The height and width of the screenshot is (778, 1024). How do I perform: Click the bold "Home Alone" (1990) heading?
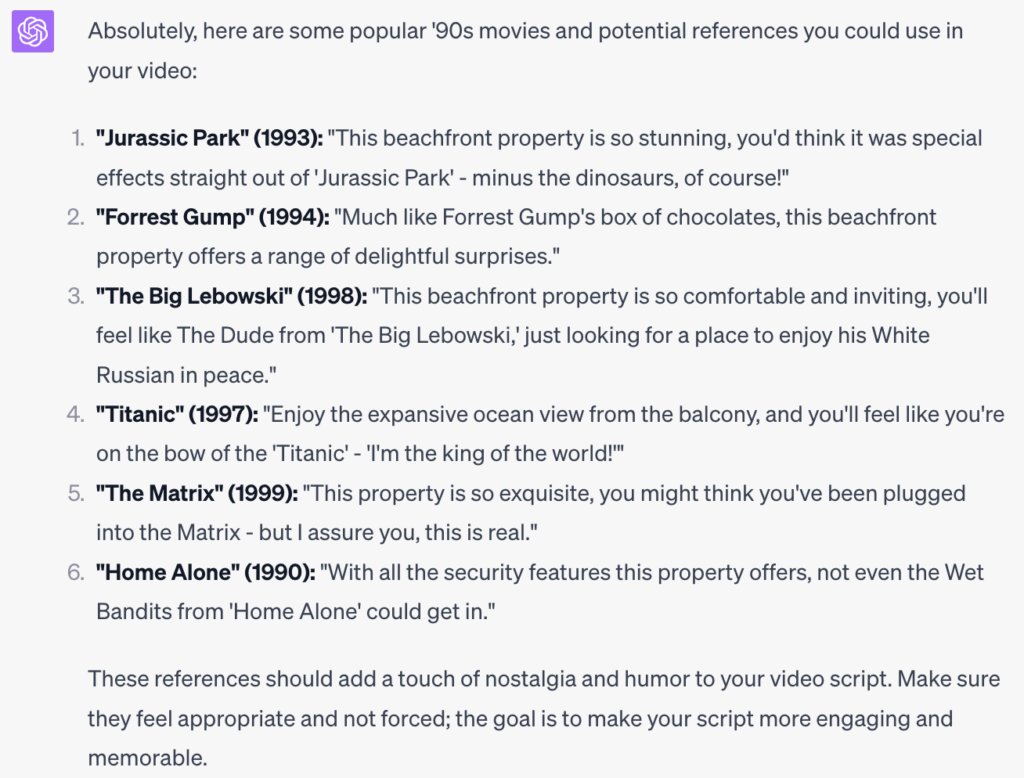205,572
